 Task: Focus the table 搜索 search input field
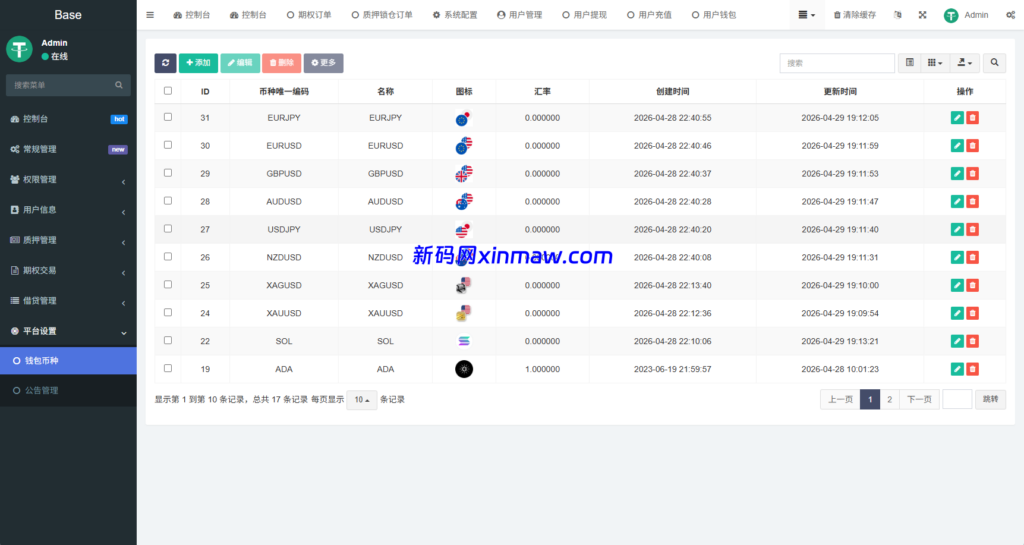[837, 63]
